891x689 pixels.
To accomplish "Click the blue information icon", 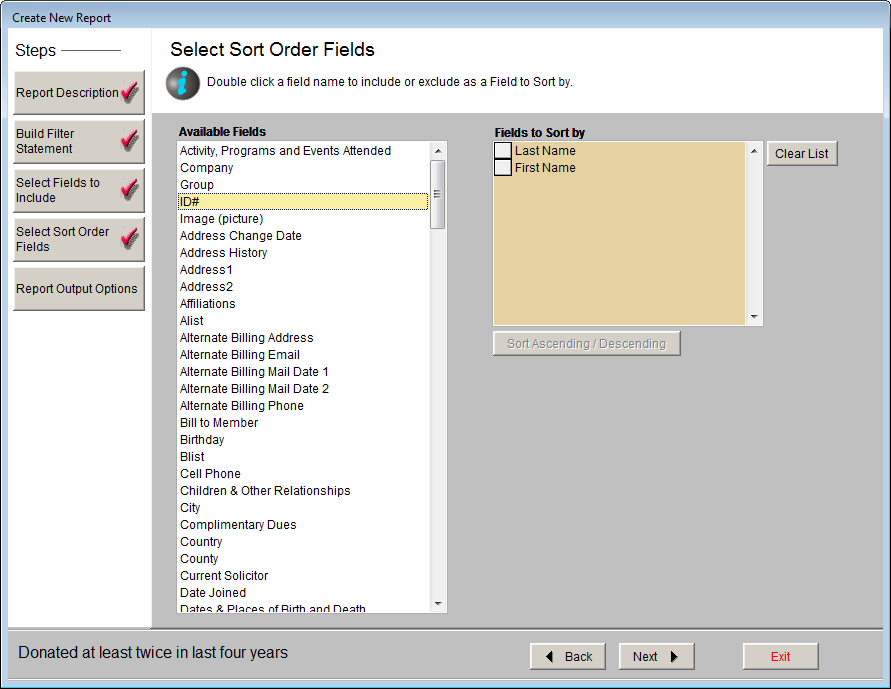I will [182, 83].
